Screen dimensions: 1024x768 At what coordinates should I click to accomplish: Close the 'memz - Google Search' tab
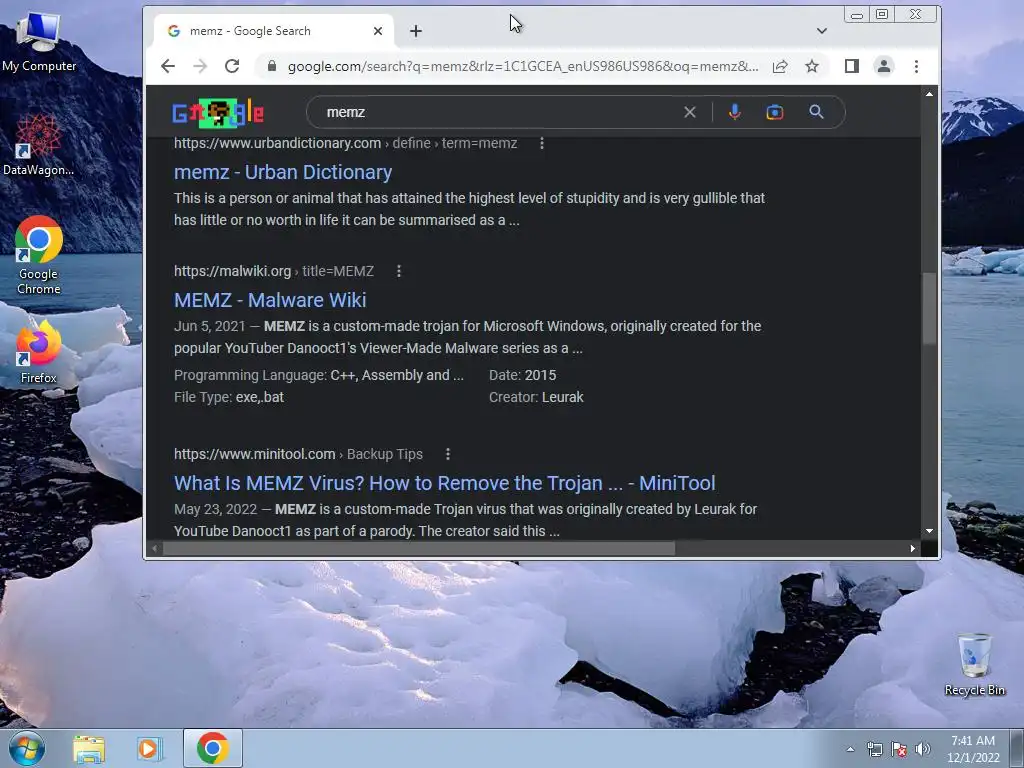(x=377, y=31)
